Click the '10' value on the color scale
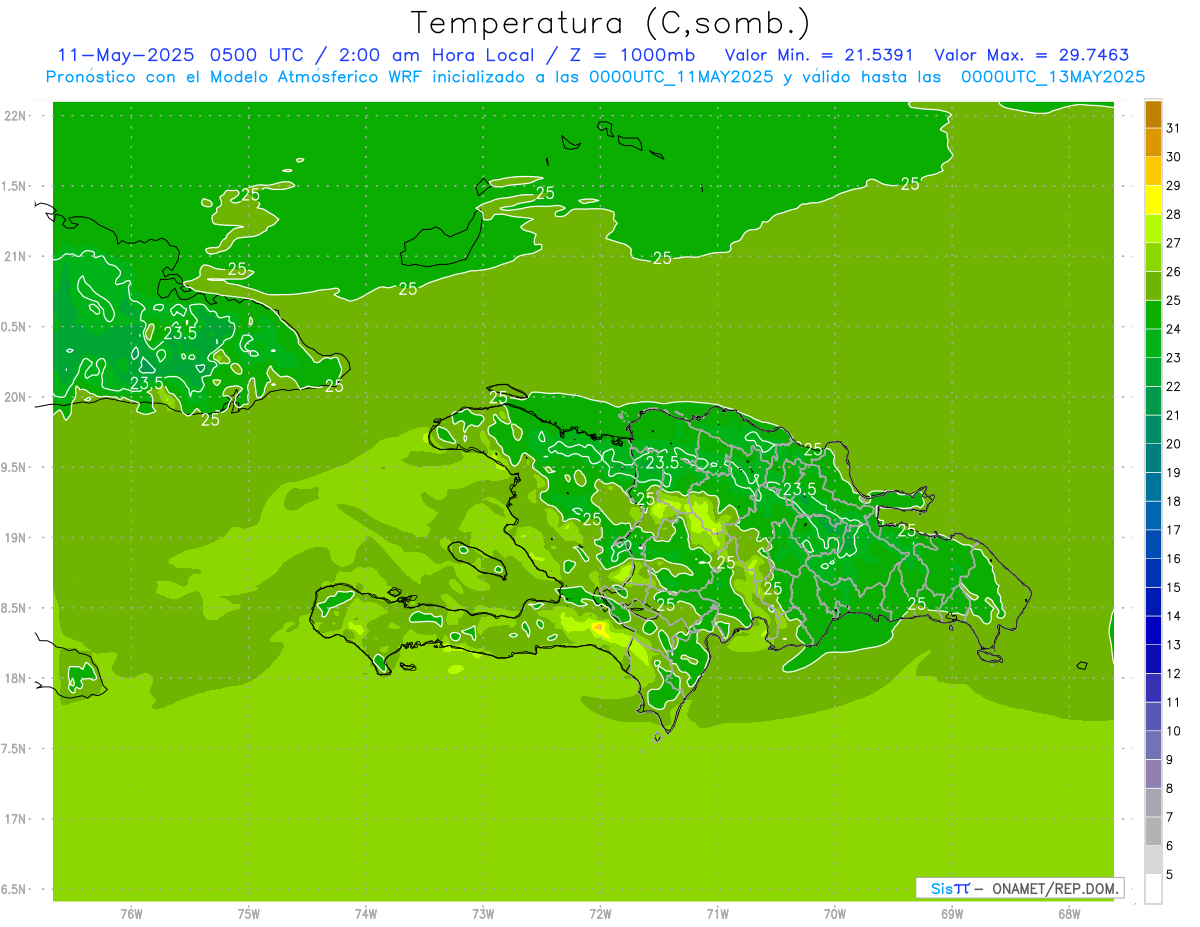The image size is (1200, 927). pos(1174,731)
